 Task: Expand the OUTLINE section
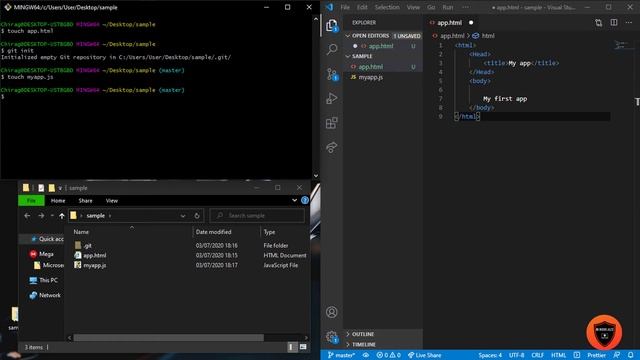[x=348, y=334]
